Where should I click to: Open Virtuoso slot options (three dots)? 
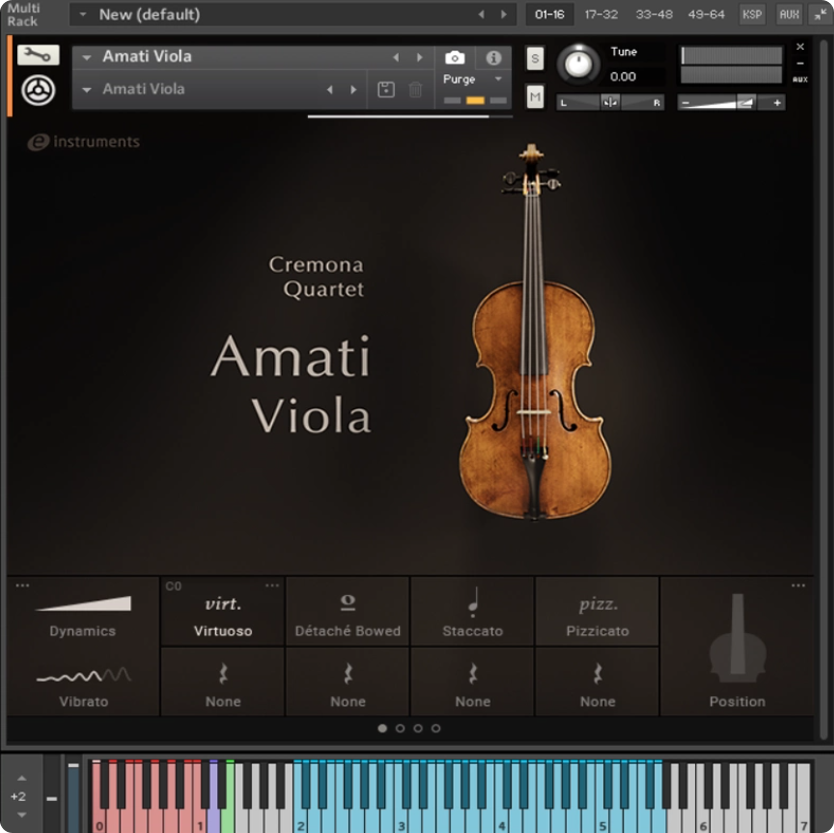272,585
